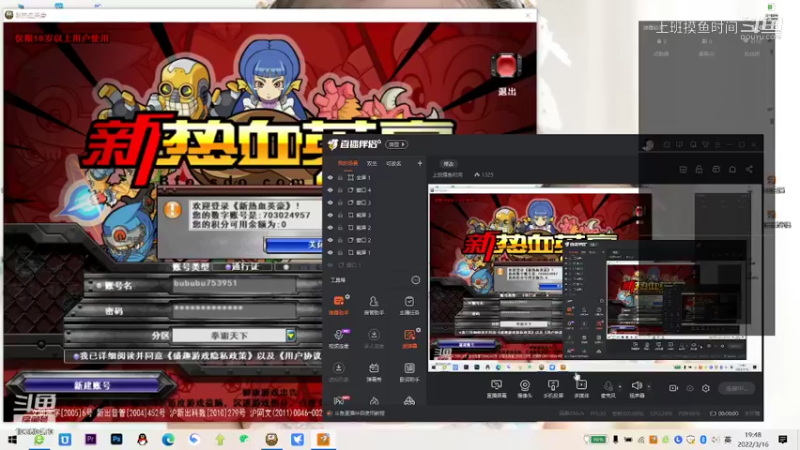
Task: Click the share icon in streaming app
Action: [x=749, y=169]
